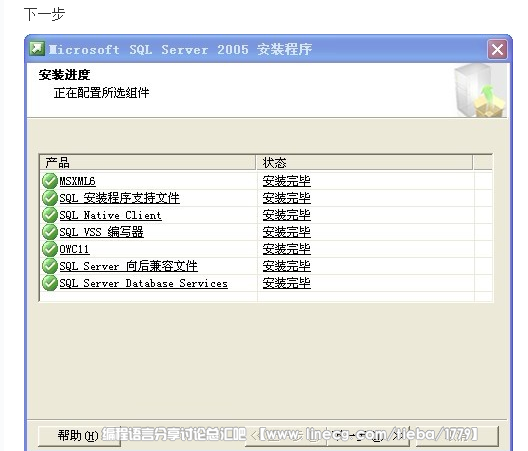528x451 pixels.
Task: Click 安装完毕 in the SQL Server 向后兼容文件 row
Action: pyautogui.click(x=287, y=266)
